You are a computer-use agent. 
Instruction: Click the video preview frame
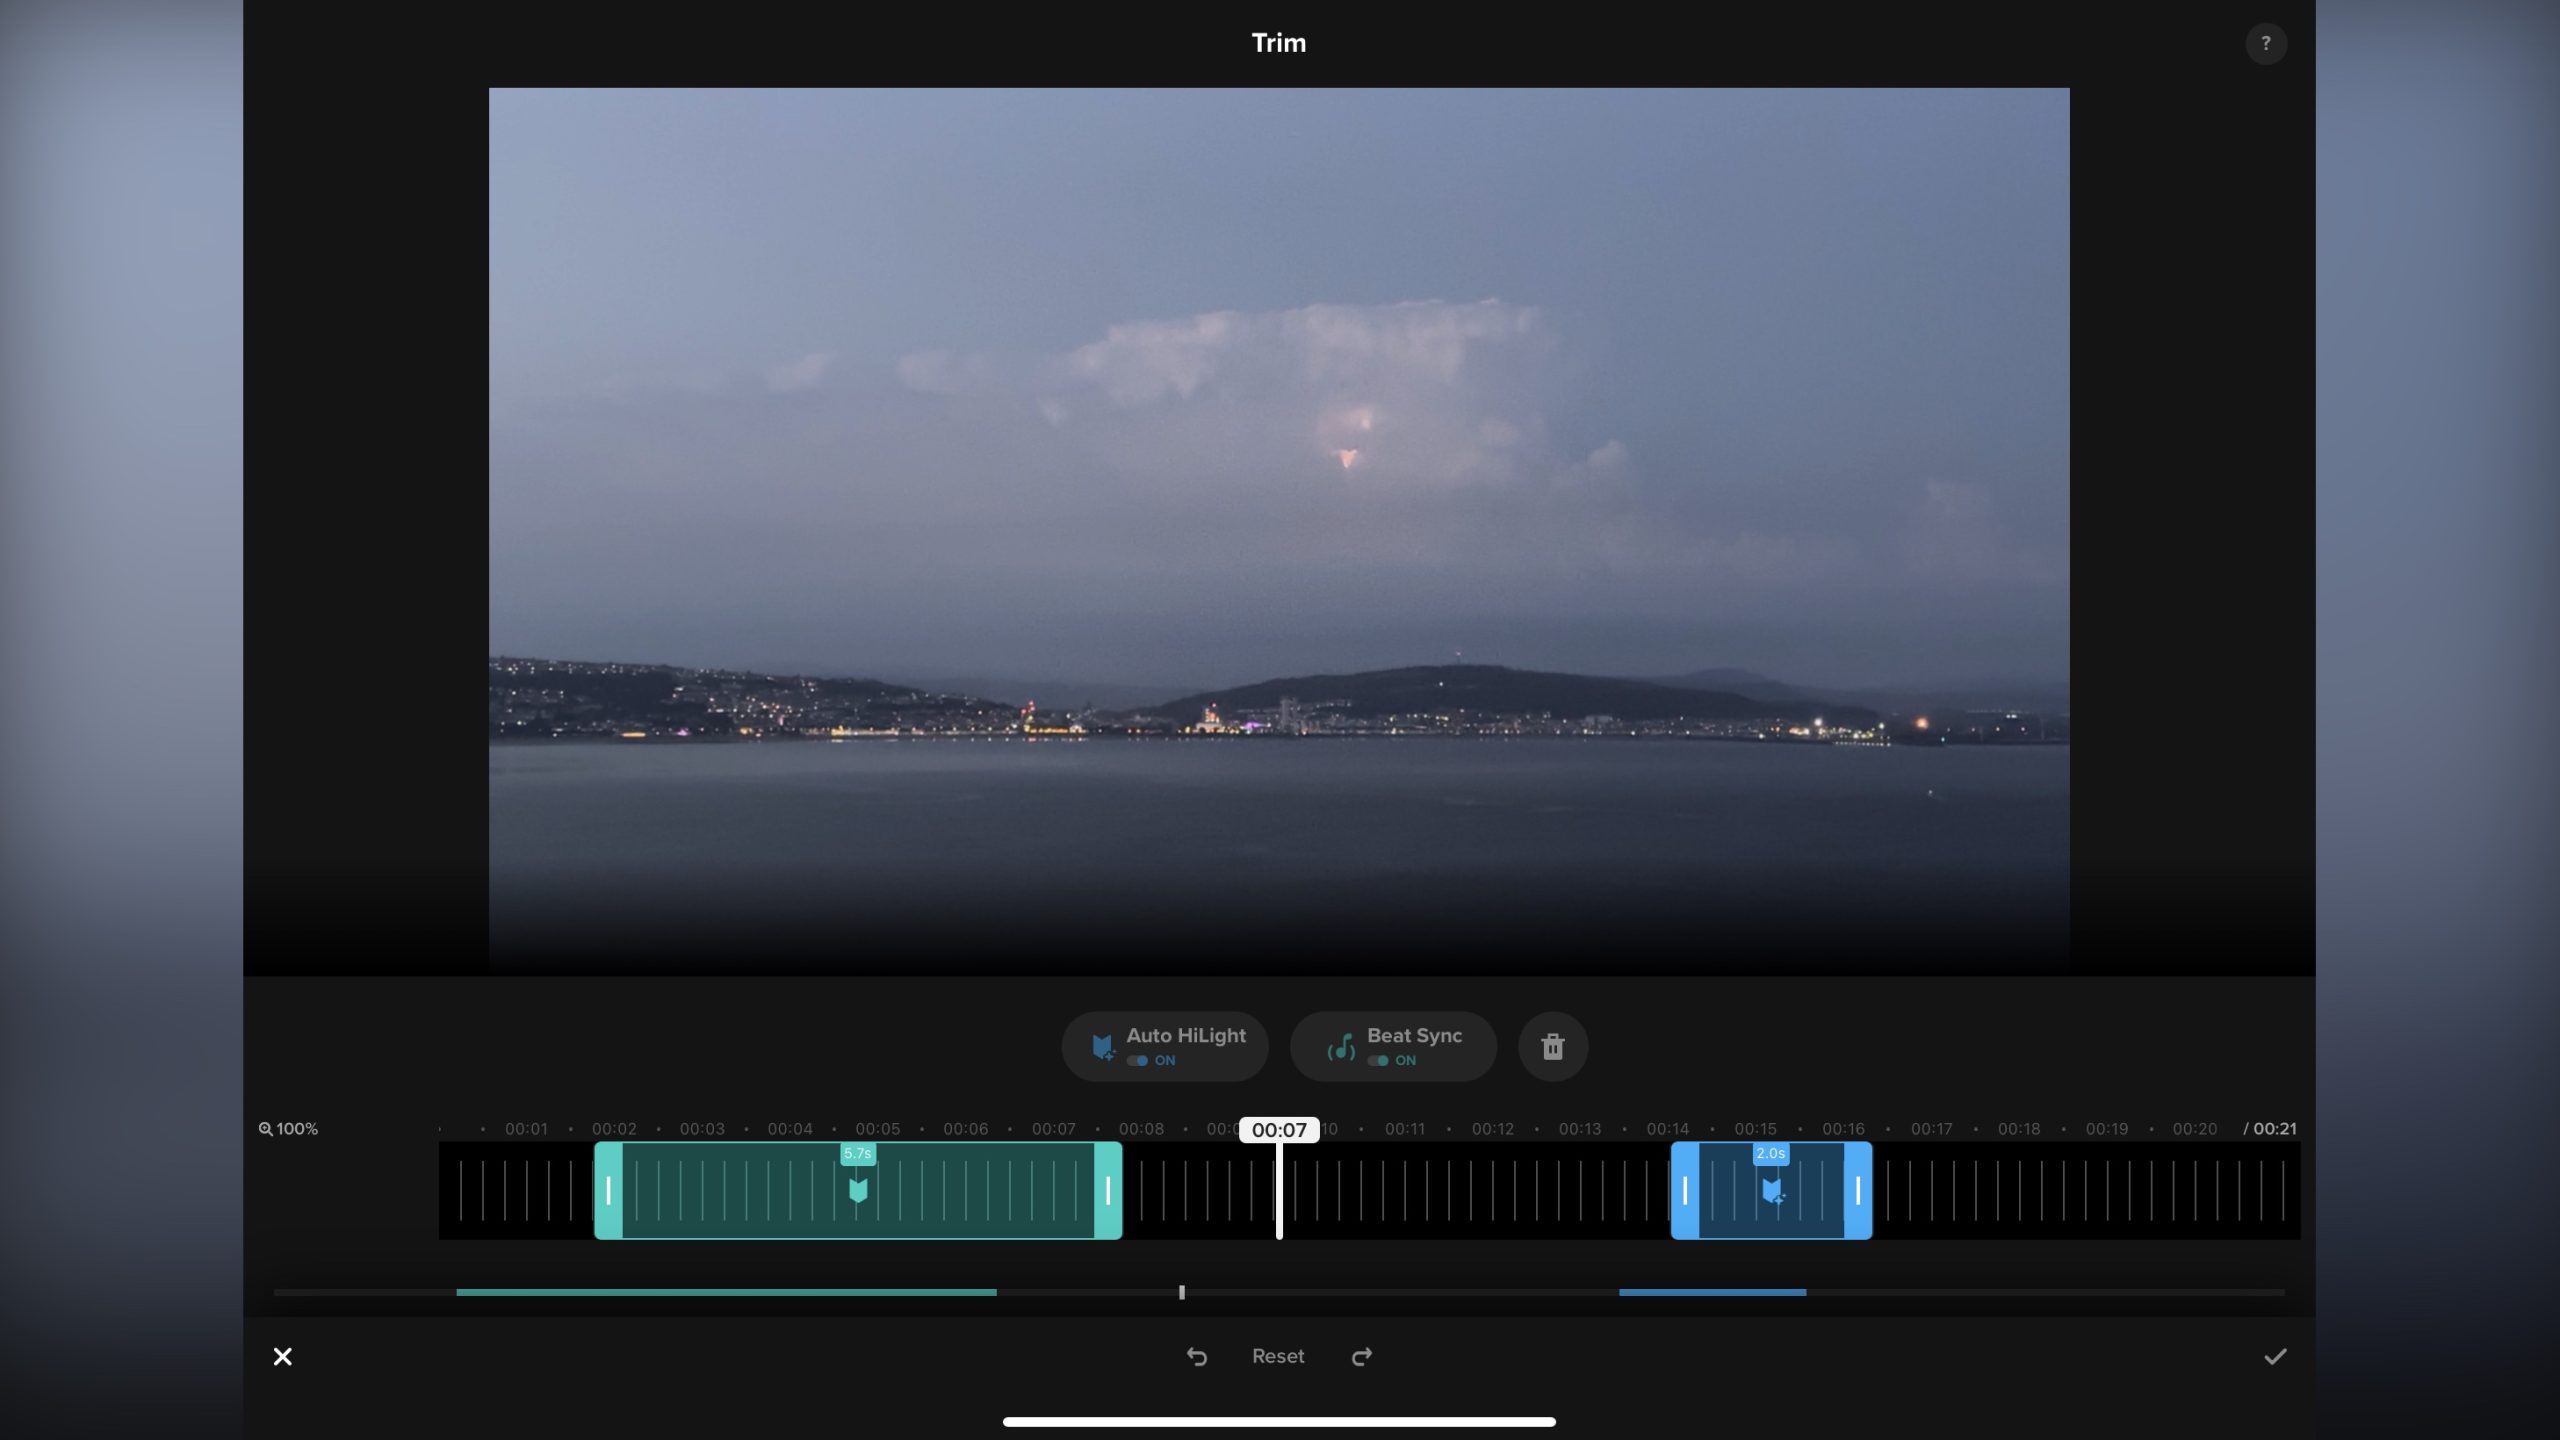point(1279,530)
